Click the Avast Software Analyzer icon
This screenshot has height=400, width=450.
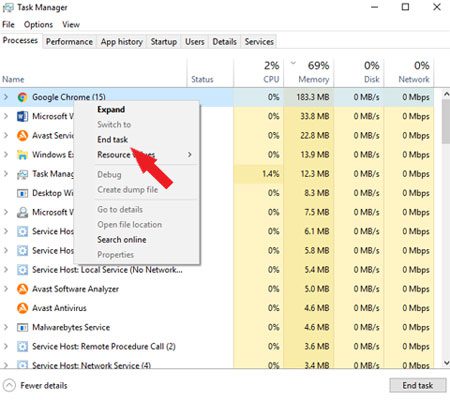point(22,289)
